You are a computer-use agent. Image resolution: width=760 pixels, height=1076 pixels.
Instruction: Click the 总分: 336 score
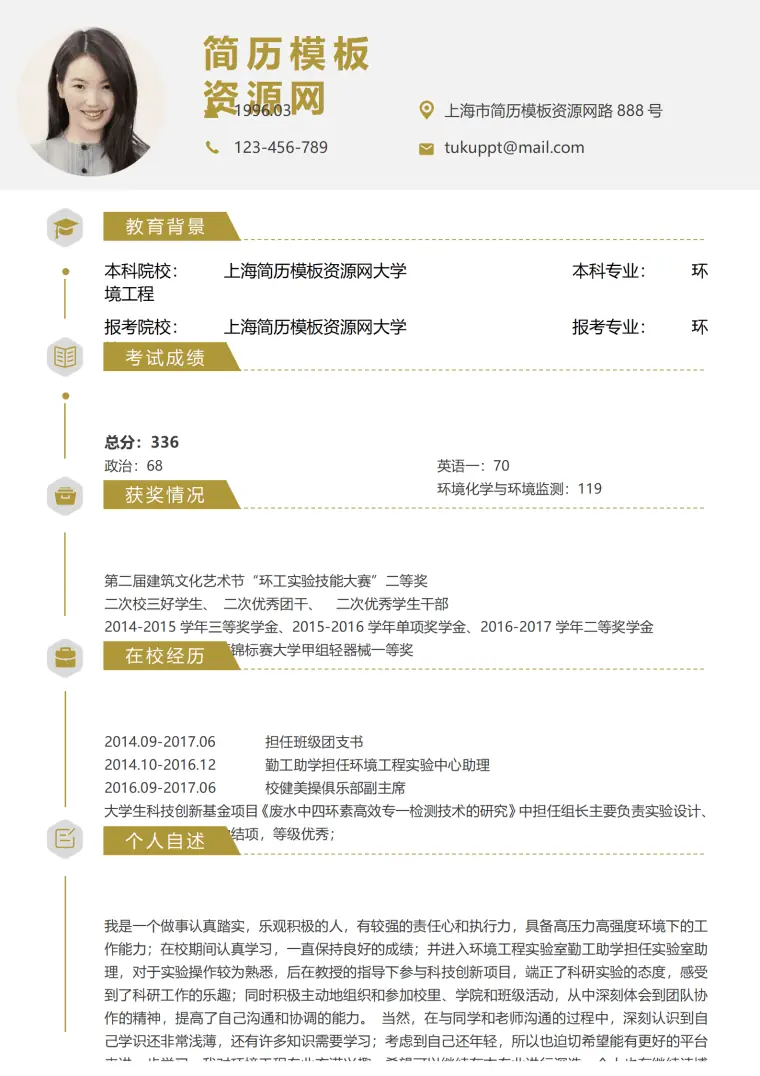point(141,442)
